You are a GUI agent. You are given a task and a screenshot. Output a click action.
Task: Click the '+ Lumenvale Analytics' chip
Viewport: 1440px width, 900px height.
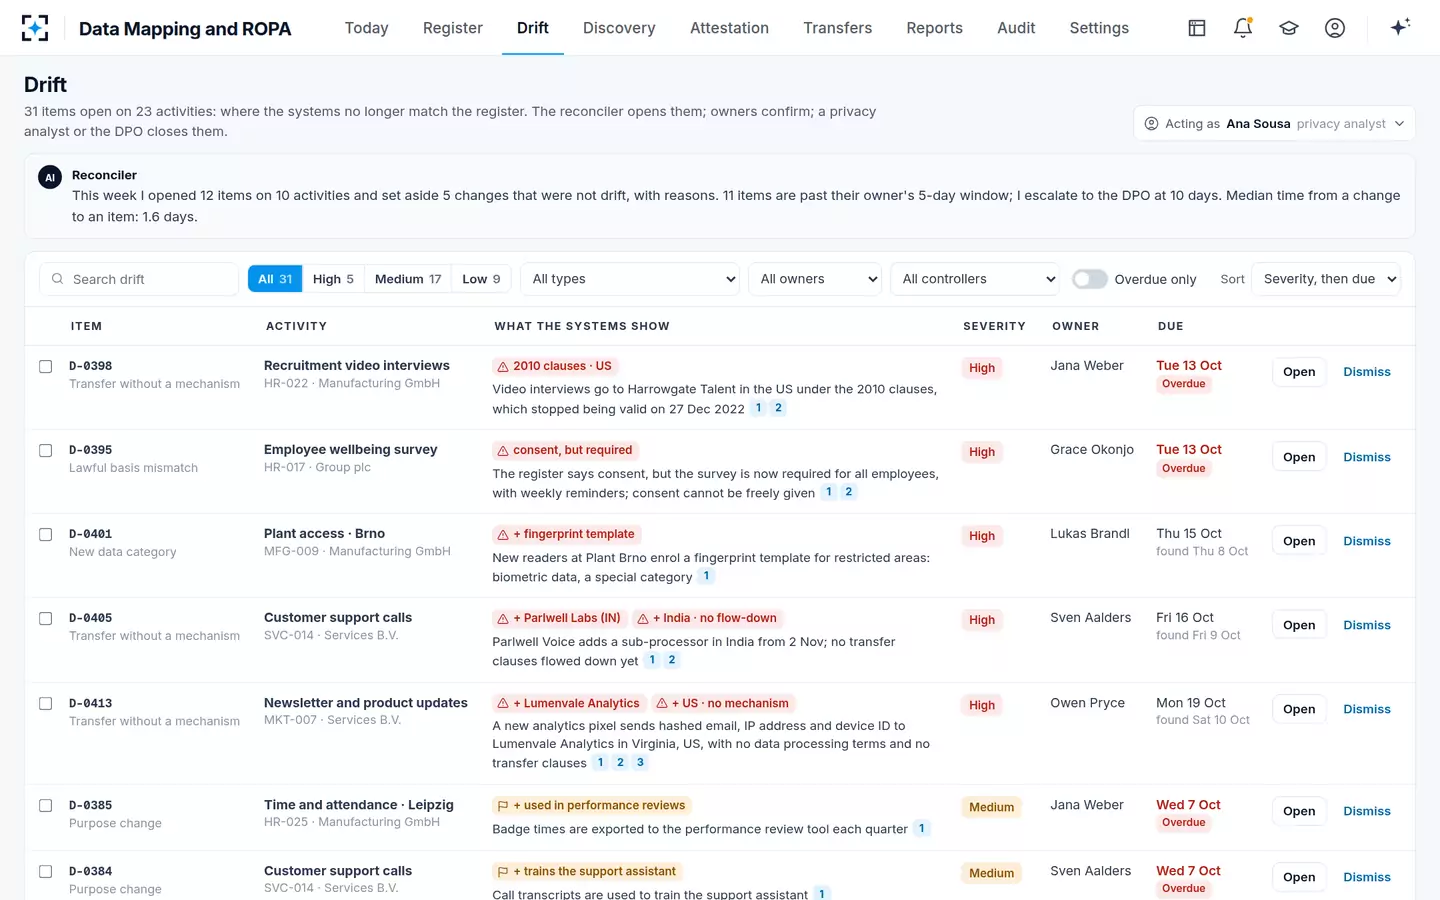(x=568, y=703)
